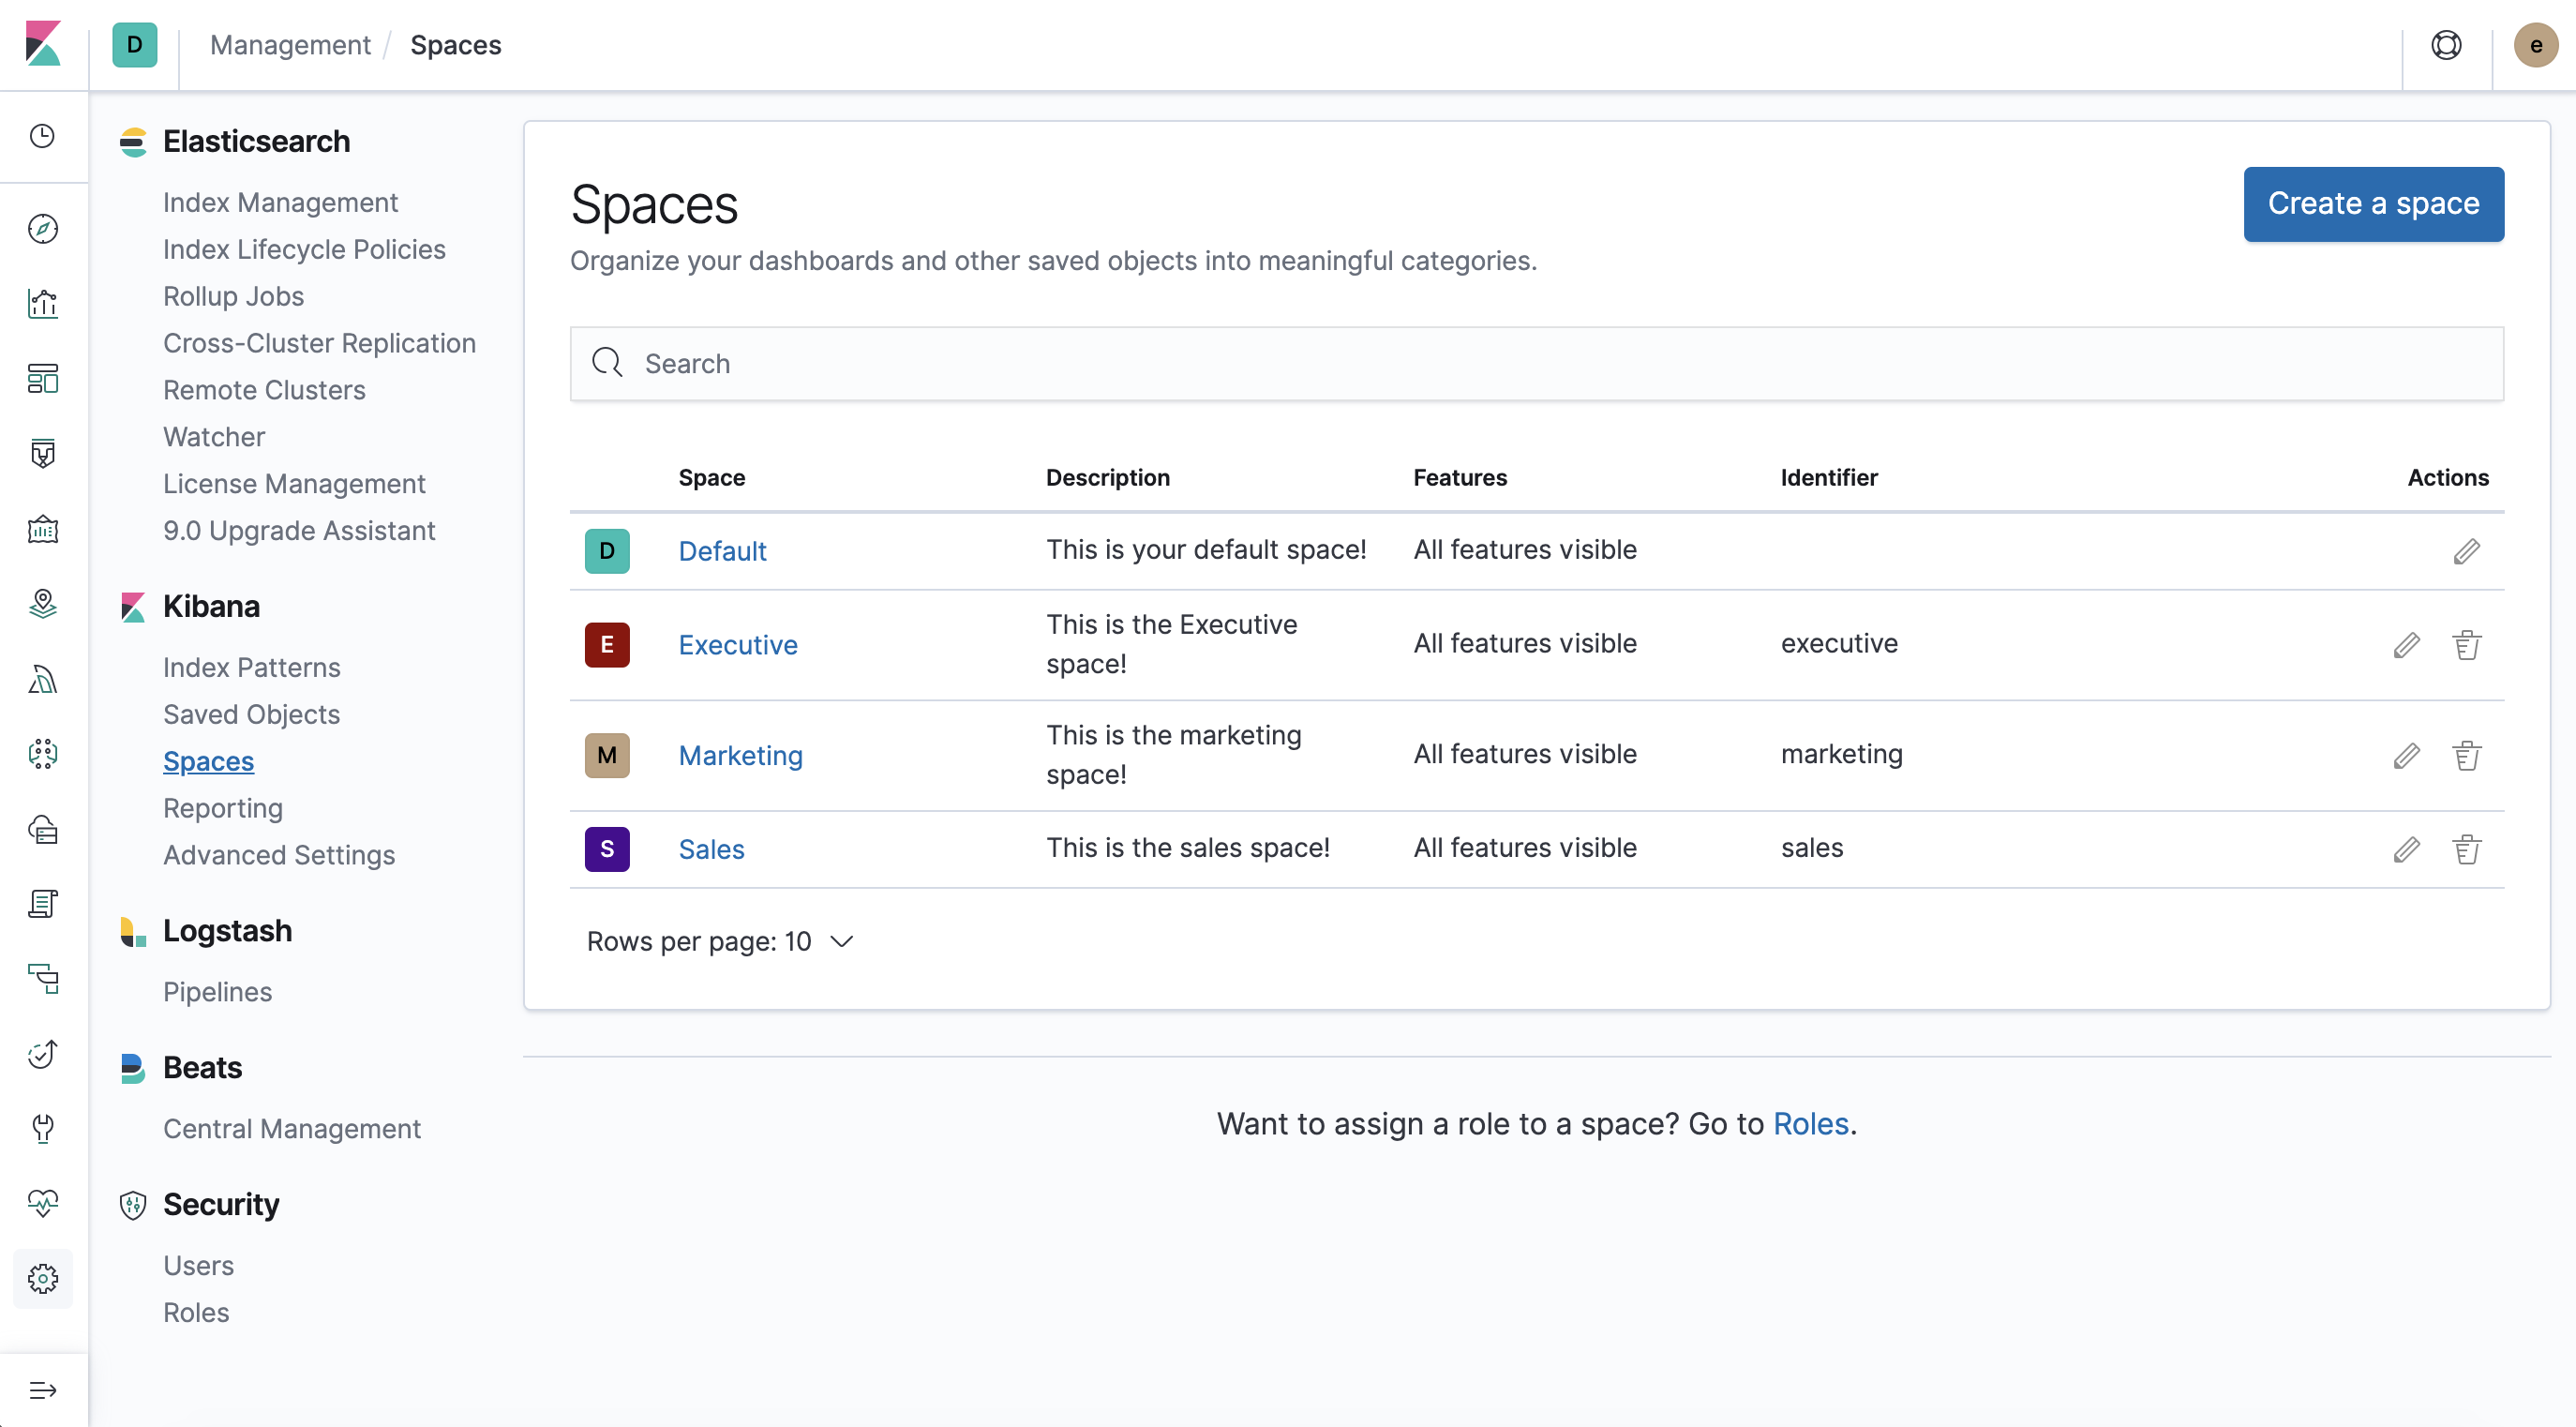Delete the Sales space with trash icon
This screenshot has width=2576, height=1427.
(2466, 849)
